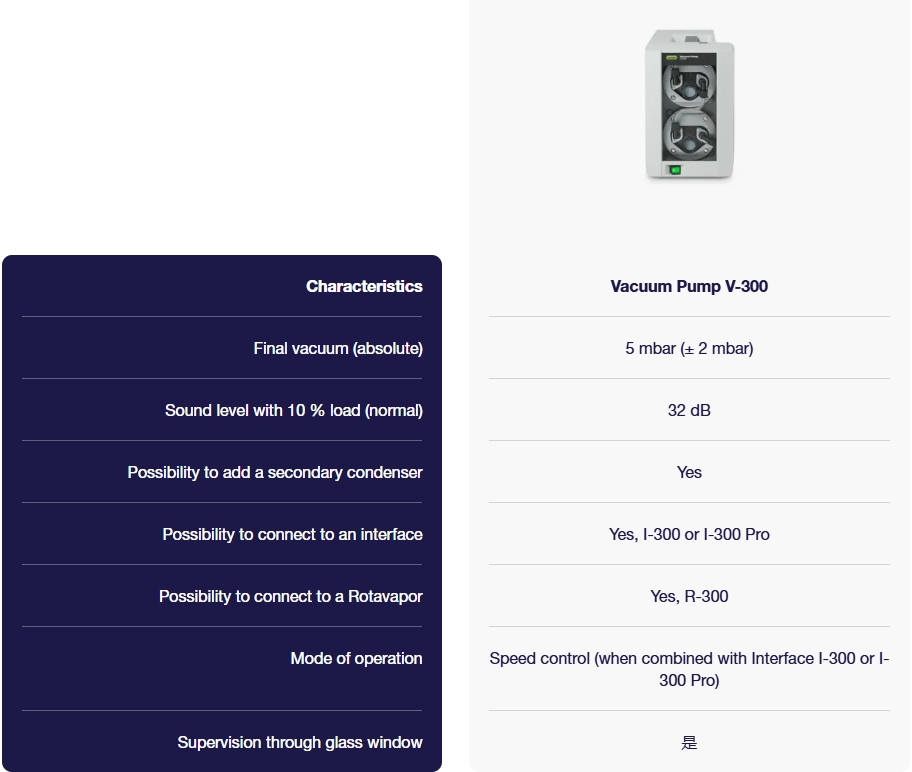The height and width of the screenshot is (772, 912).
Task: Click the green power switch on the pump
Action: [676, 170]
